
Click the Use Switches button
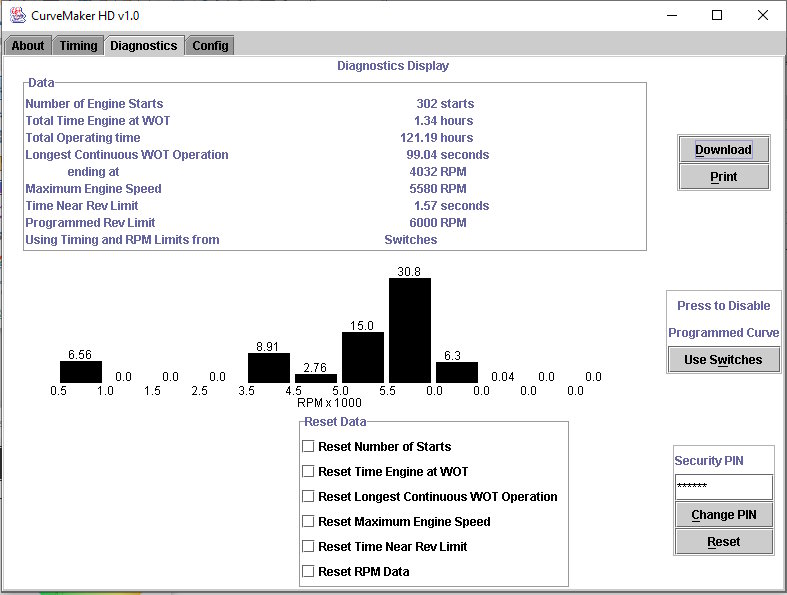723,360
